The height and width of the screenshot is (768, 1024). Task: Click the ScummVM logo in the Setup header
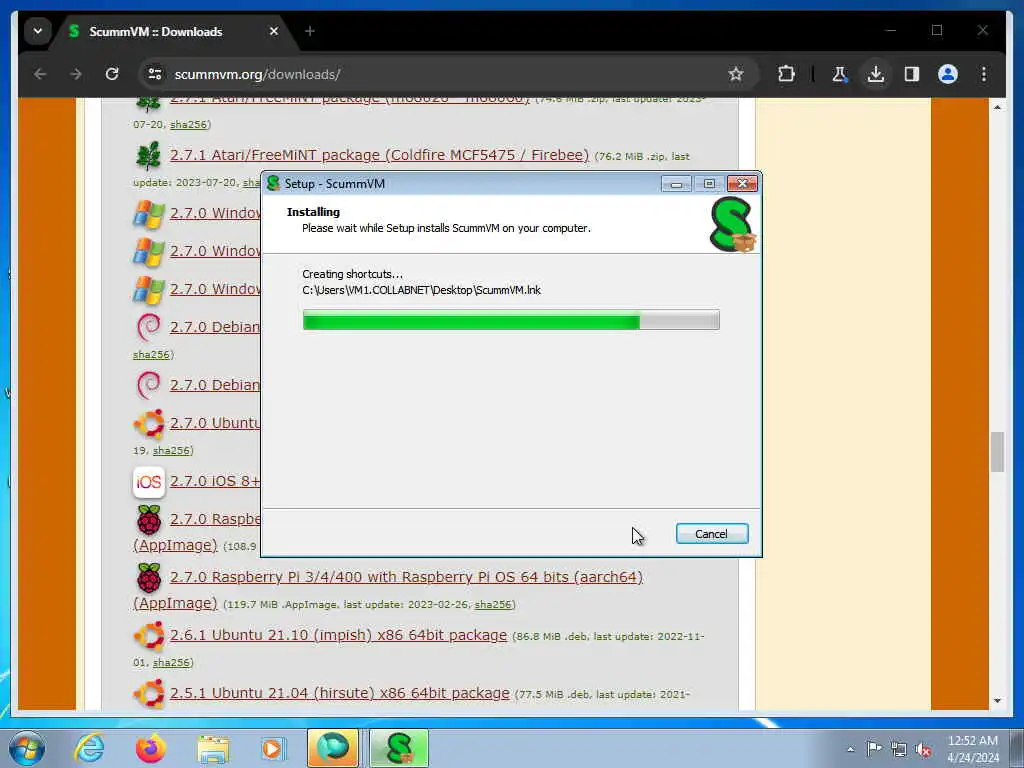(x=732, y=225)
